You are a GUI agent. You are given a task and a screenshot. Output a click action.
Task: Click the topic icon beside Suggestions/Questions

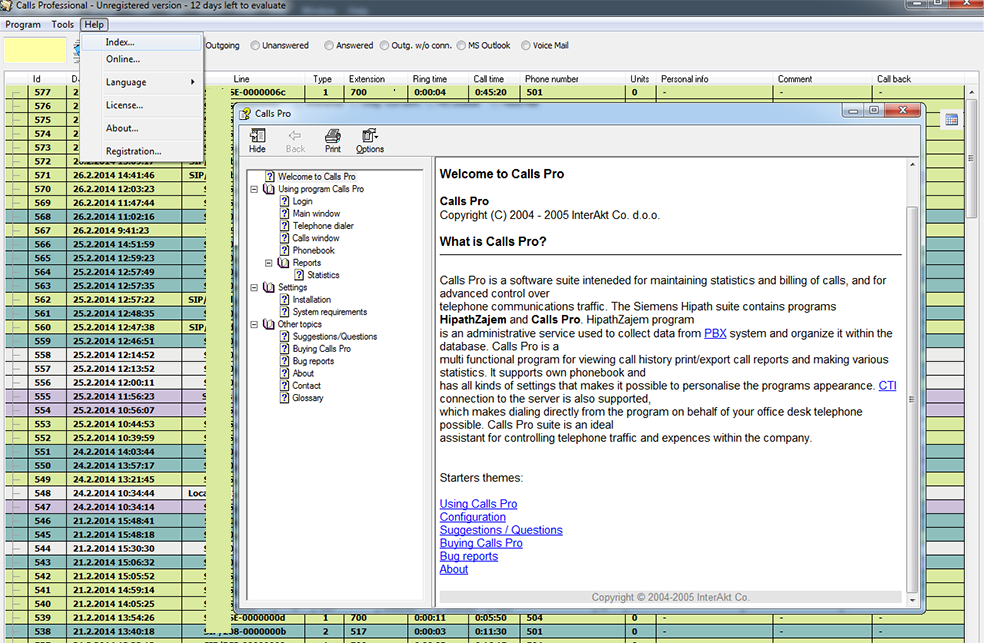[284, 336]
